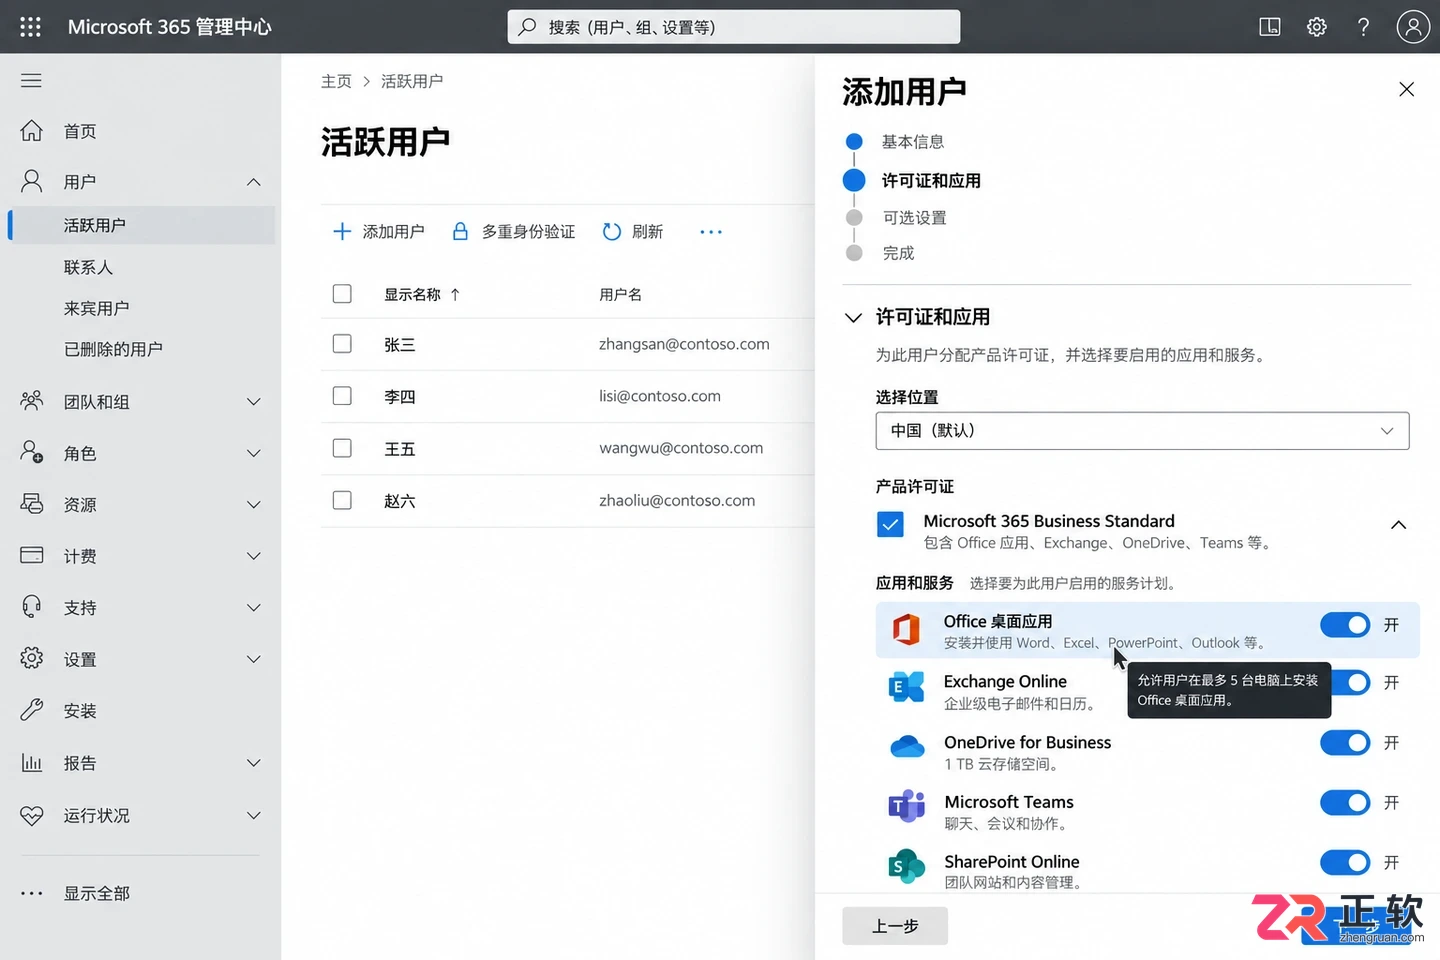Click the 主页 breadcrumb link

pyautogui.click(x=336, y=81)
